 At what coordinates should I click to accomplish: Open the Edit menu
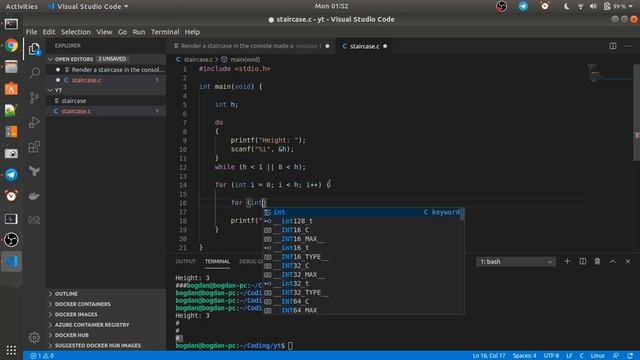coord(49,32)
